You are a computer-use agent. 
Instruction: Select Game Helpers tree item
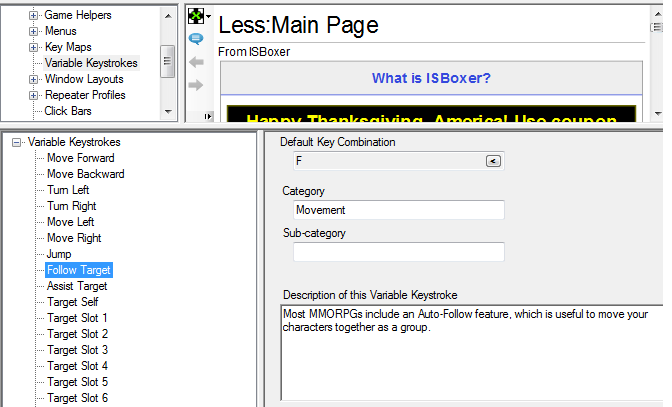click(x=78, y=15)
